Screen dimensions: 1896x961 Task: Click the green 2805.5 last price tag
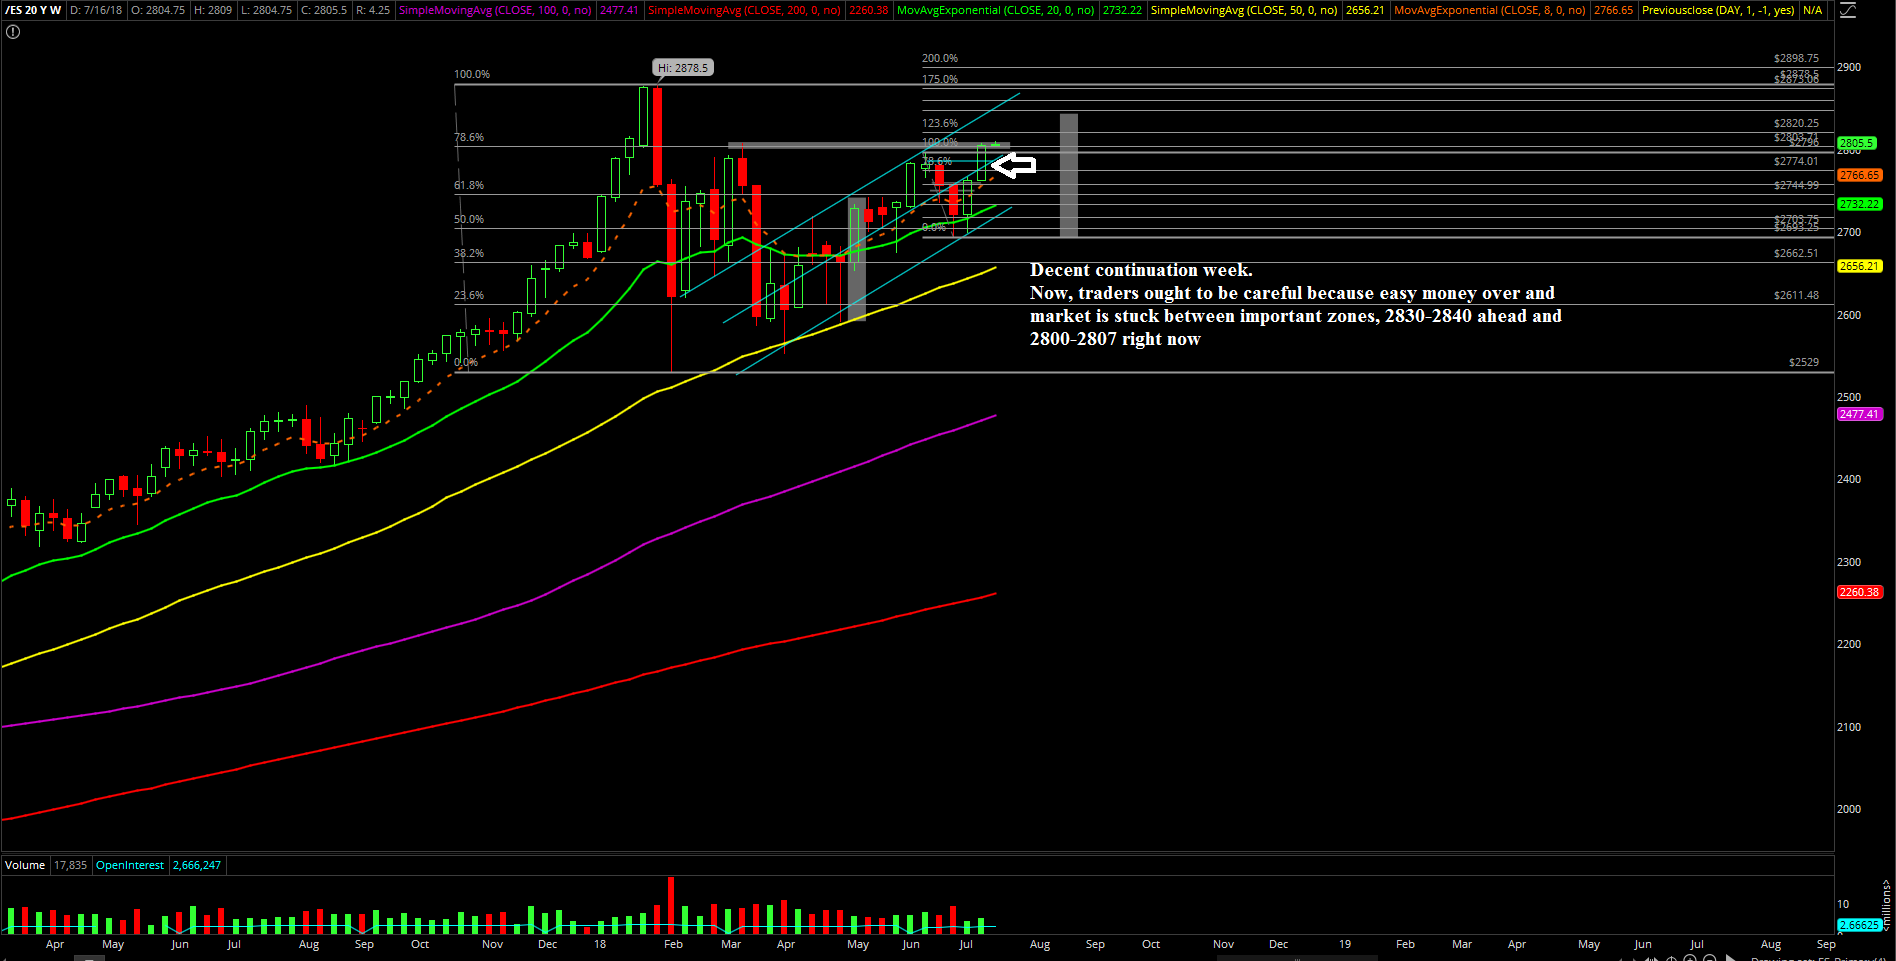pos(1857,143)
